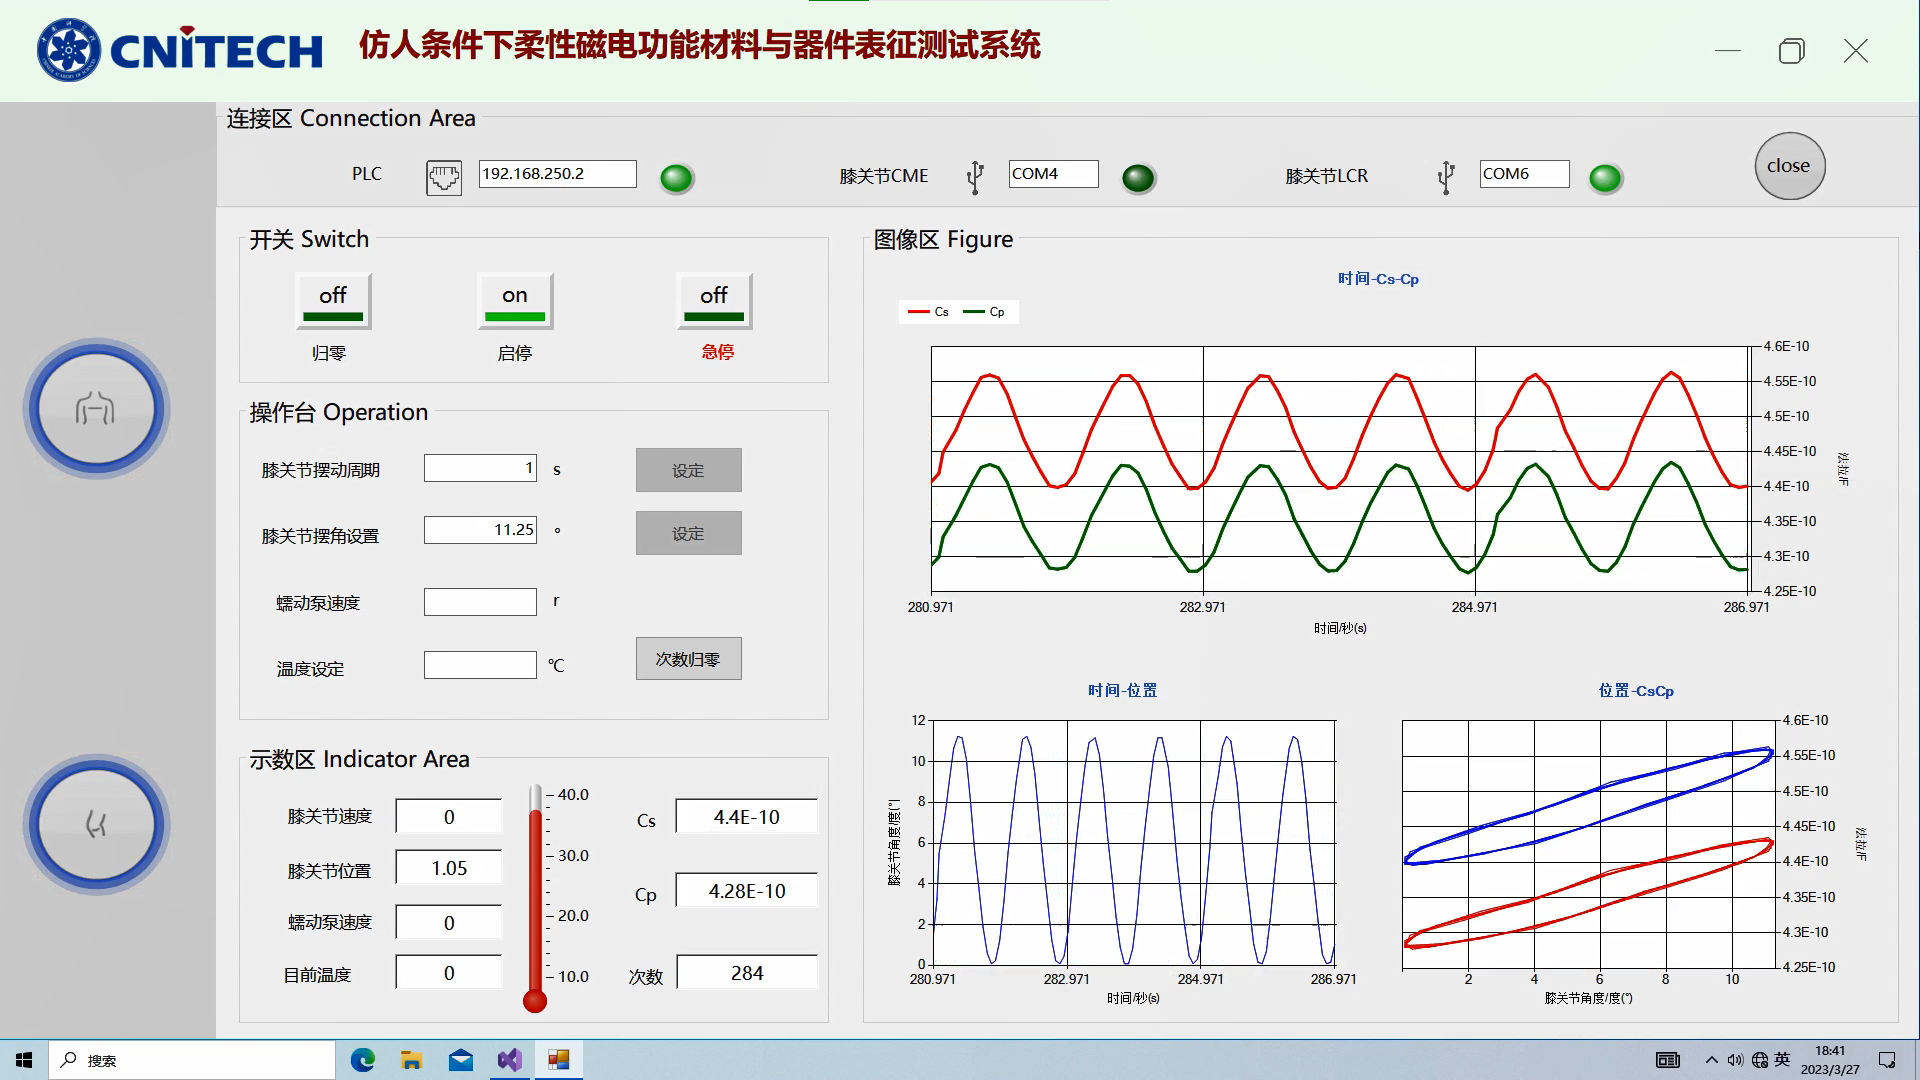Click the chest/torso round sidebar button
1920x1080 pixels.
[x=96, y=408]
